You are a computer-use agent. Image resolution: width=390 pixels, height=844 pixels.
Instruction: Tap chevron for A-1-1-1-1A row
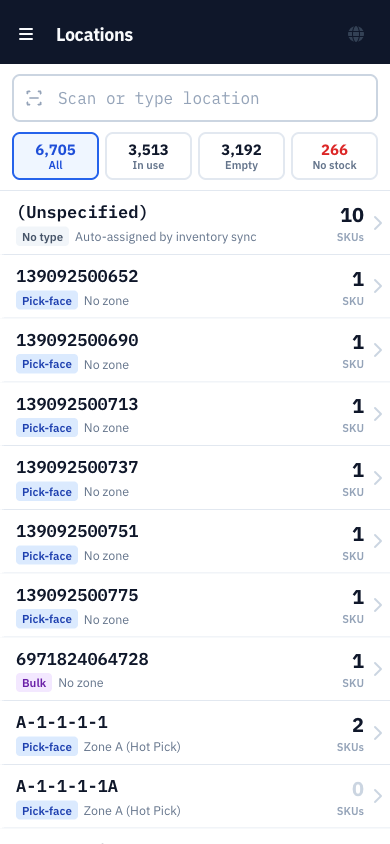click(x=378, y=796)
